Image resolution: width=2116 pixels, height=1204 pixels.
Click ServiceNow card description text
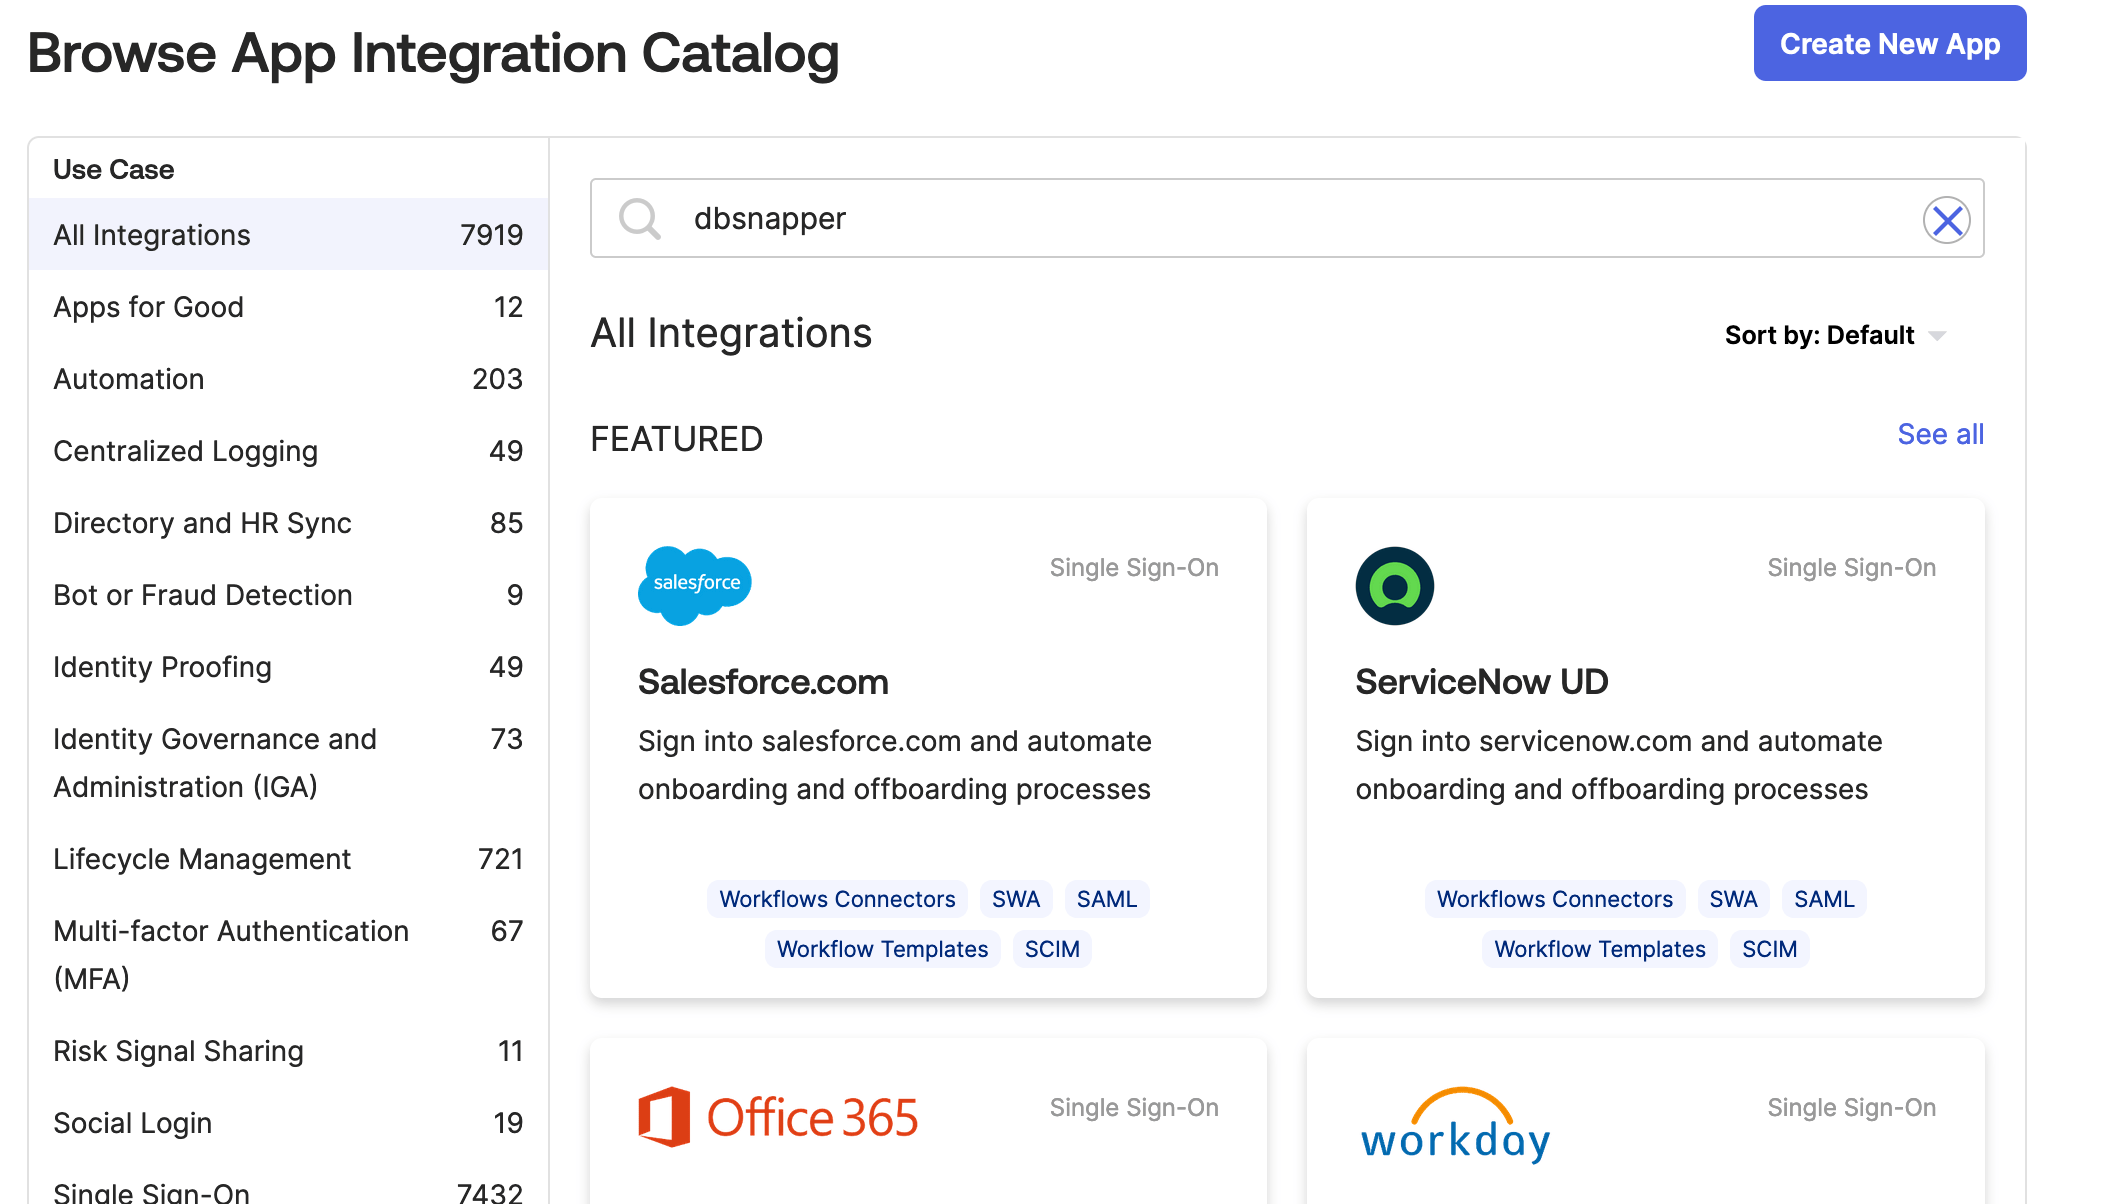coord(1618,765)
